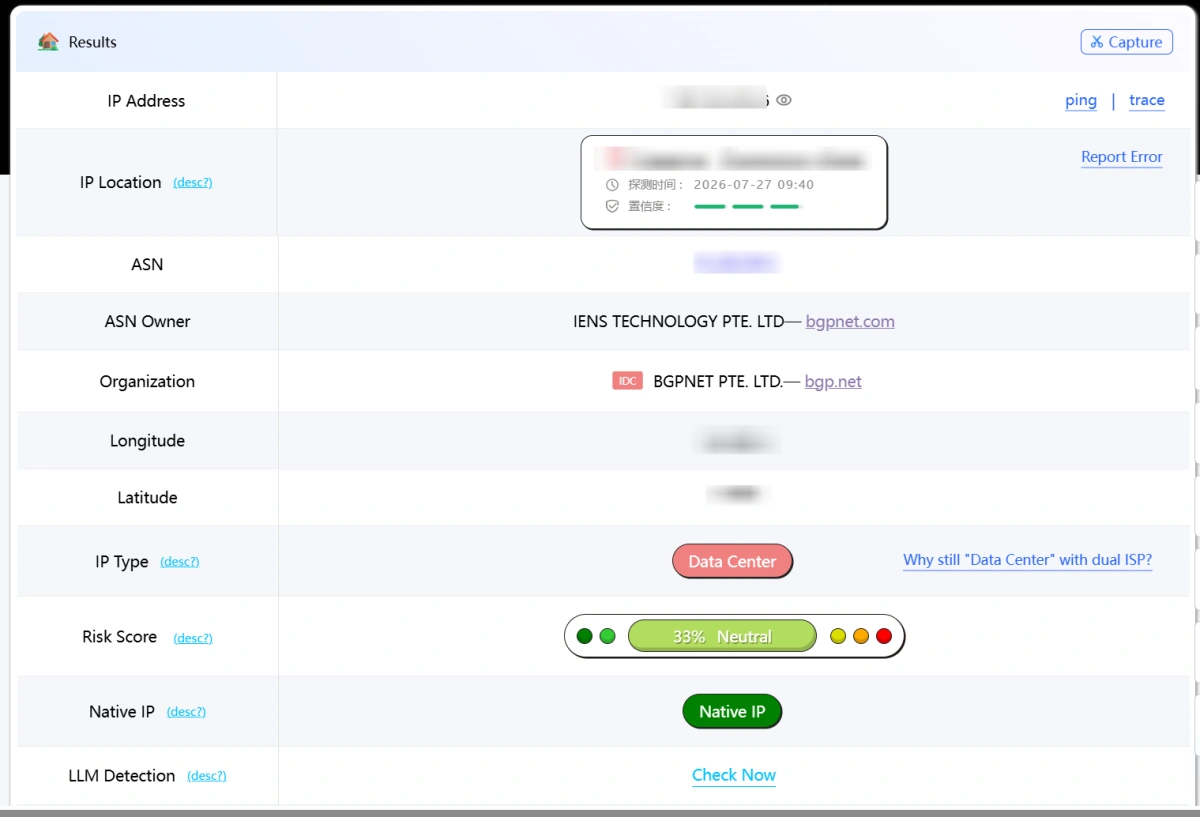Image resolution: width=1200 pixels, height=817 pixels.
Task: Click Check Now for LLM Detection
Action: [x=734, y=775]
